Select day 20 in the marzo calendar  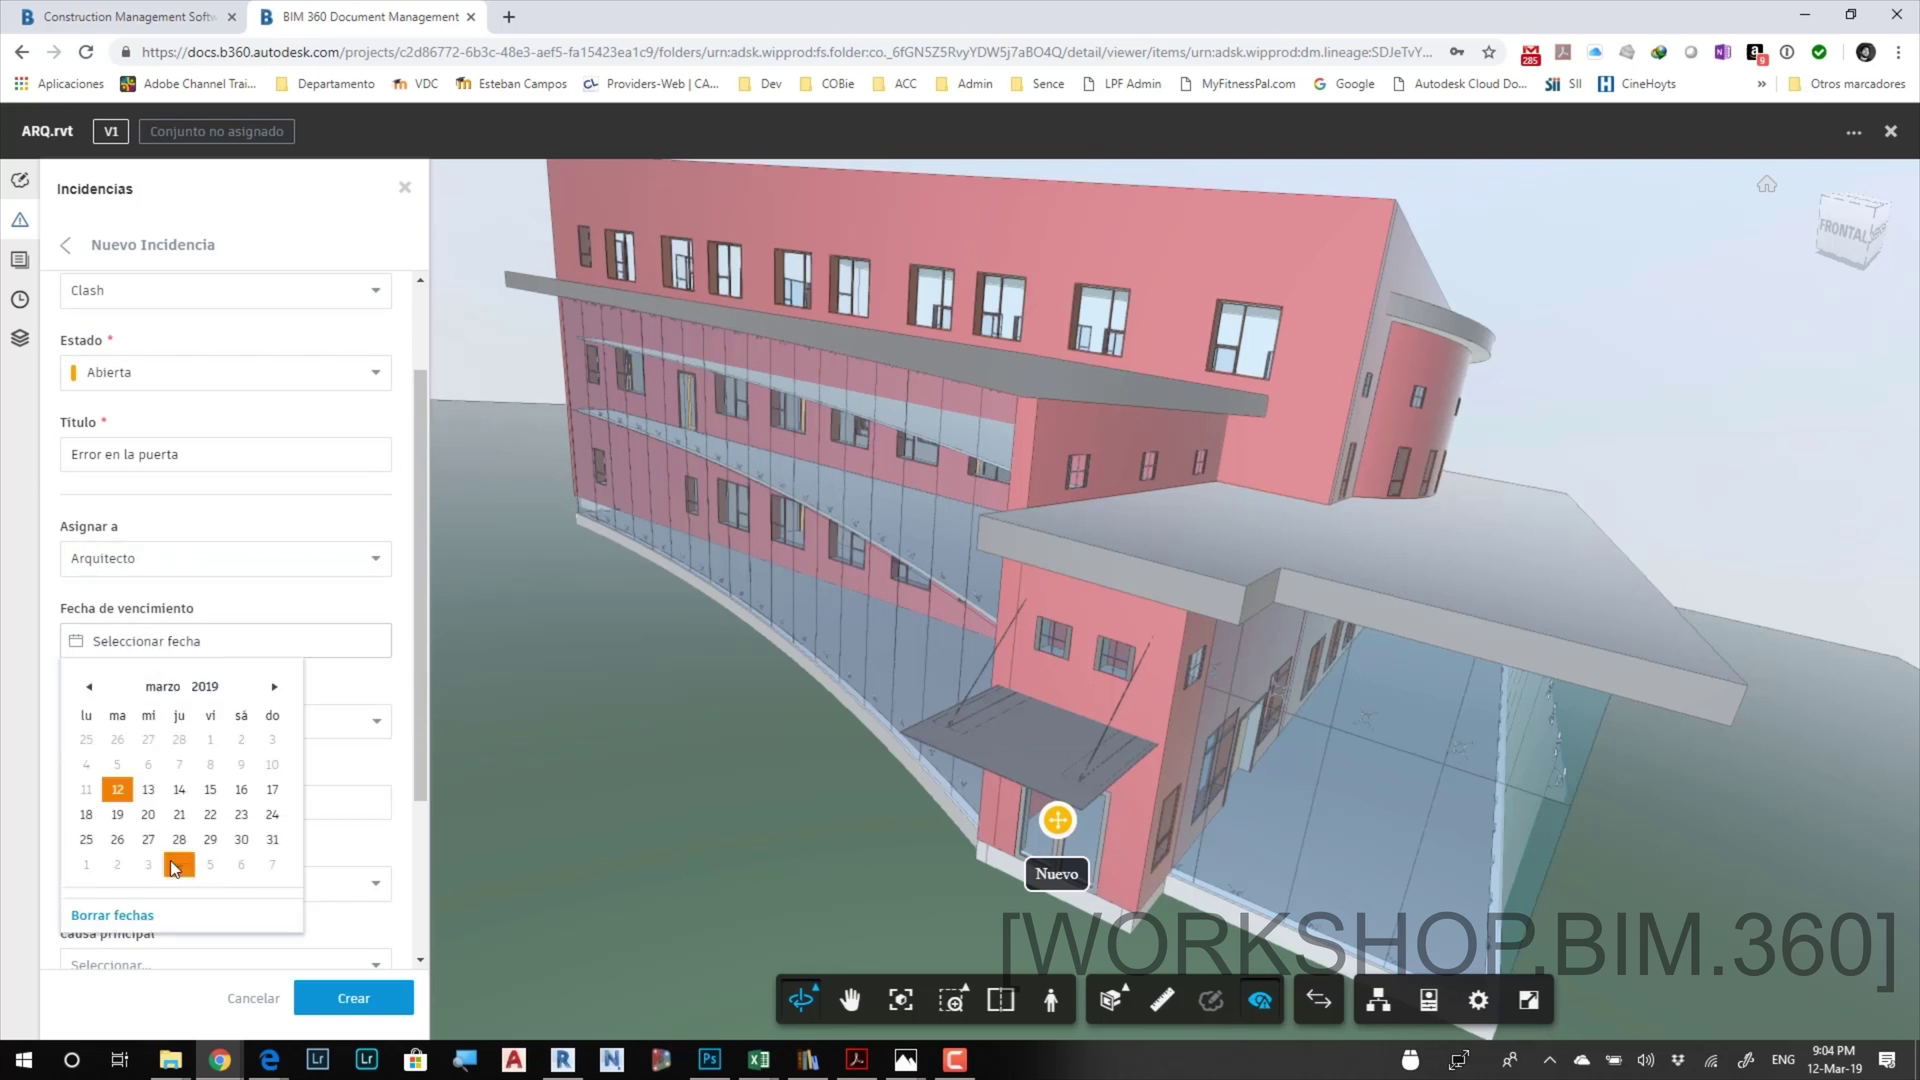tap(148, 815)
